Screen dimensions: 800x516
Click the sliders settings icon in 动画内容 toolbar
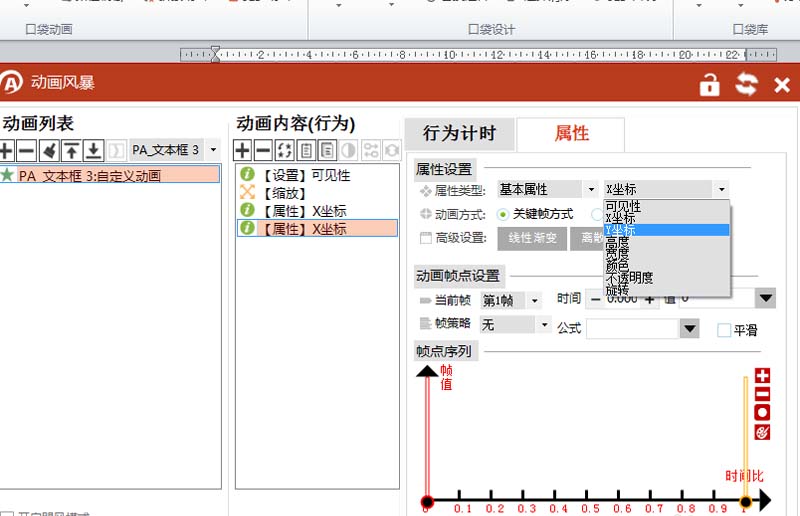coord(370,151)
